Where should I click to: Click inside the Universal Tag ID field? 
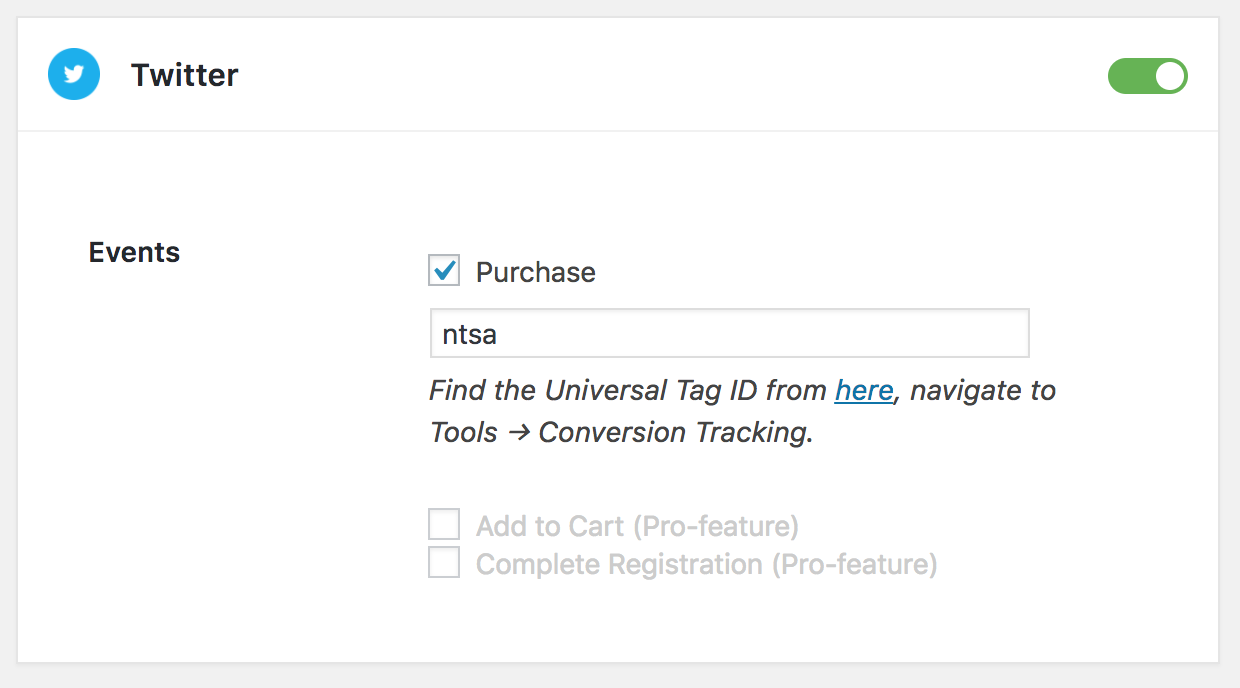[x=729, y=333]
